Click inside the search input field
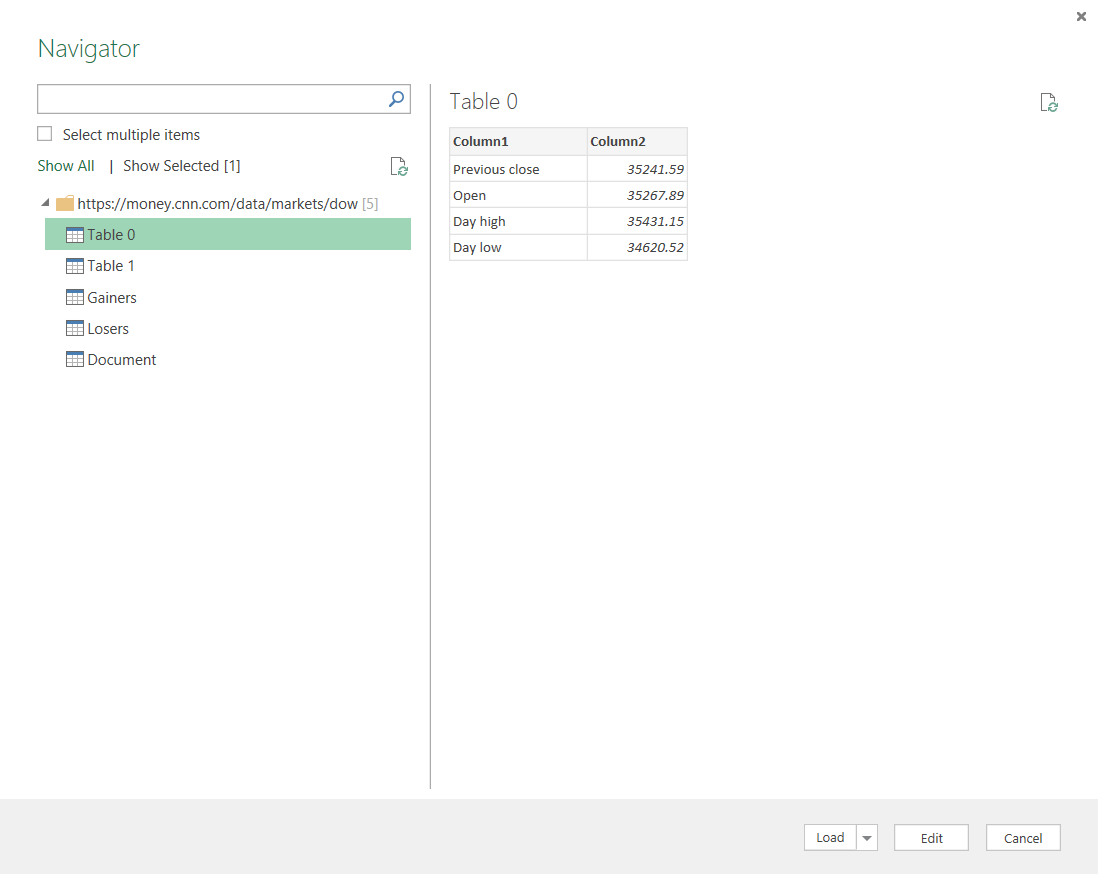 coord(210,99)
